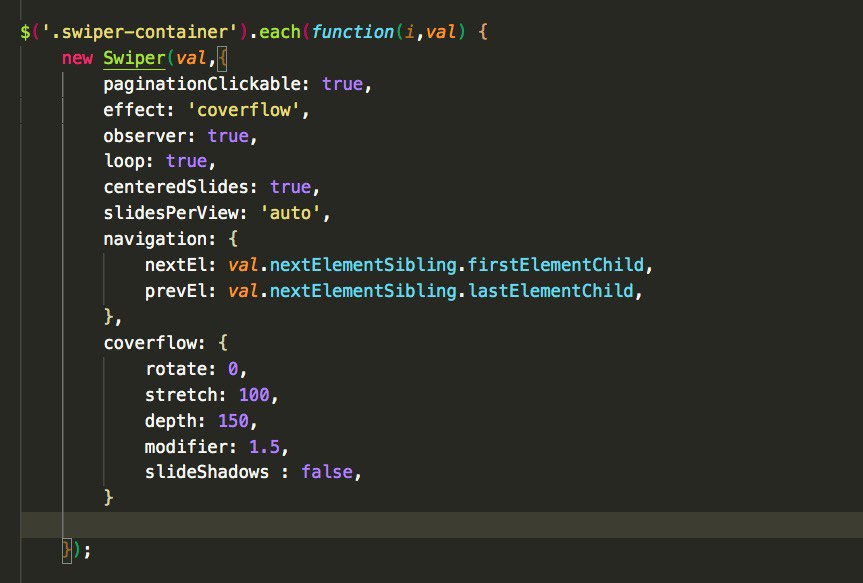Viewport: 863px width, 583px height.
Task: Click lastElementChild in the prevEl line
Action: click(x=550, y=291)
